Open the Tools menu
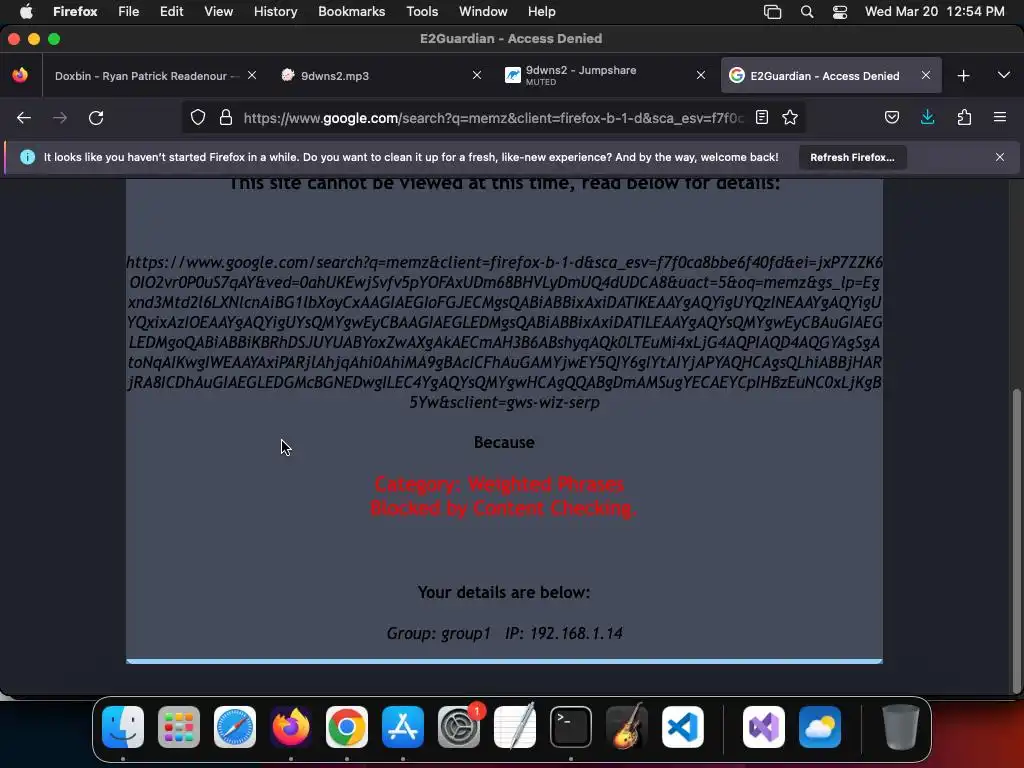Screen dimensions: 1024x768 click(x=422, y=12)
